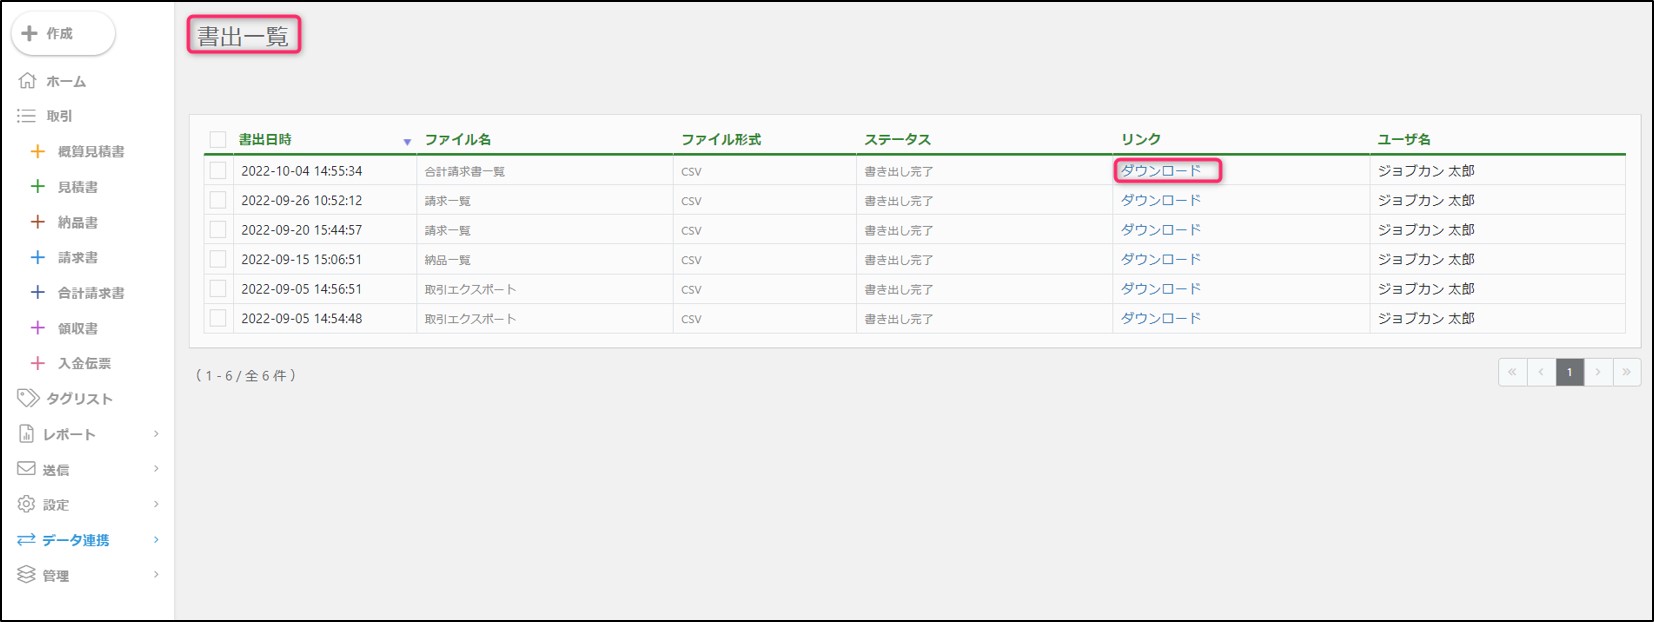Screen dimensions: 1654x622
Task: Expand the 管理 menu chevron
Action: click(x=156, y=575)
